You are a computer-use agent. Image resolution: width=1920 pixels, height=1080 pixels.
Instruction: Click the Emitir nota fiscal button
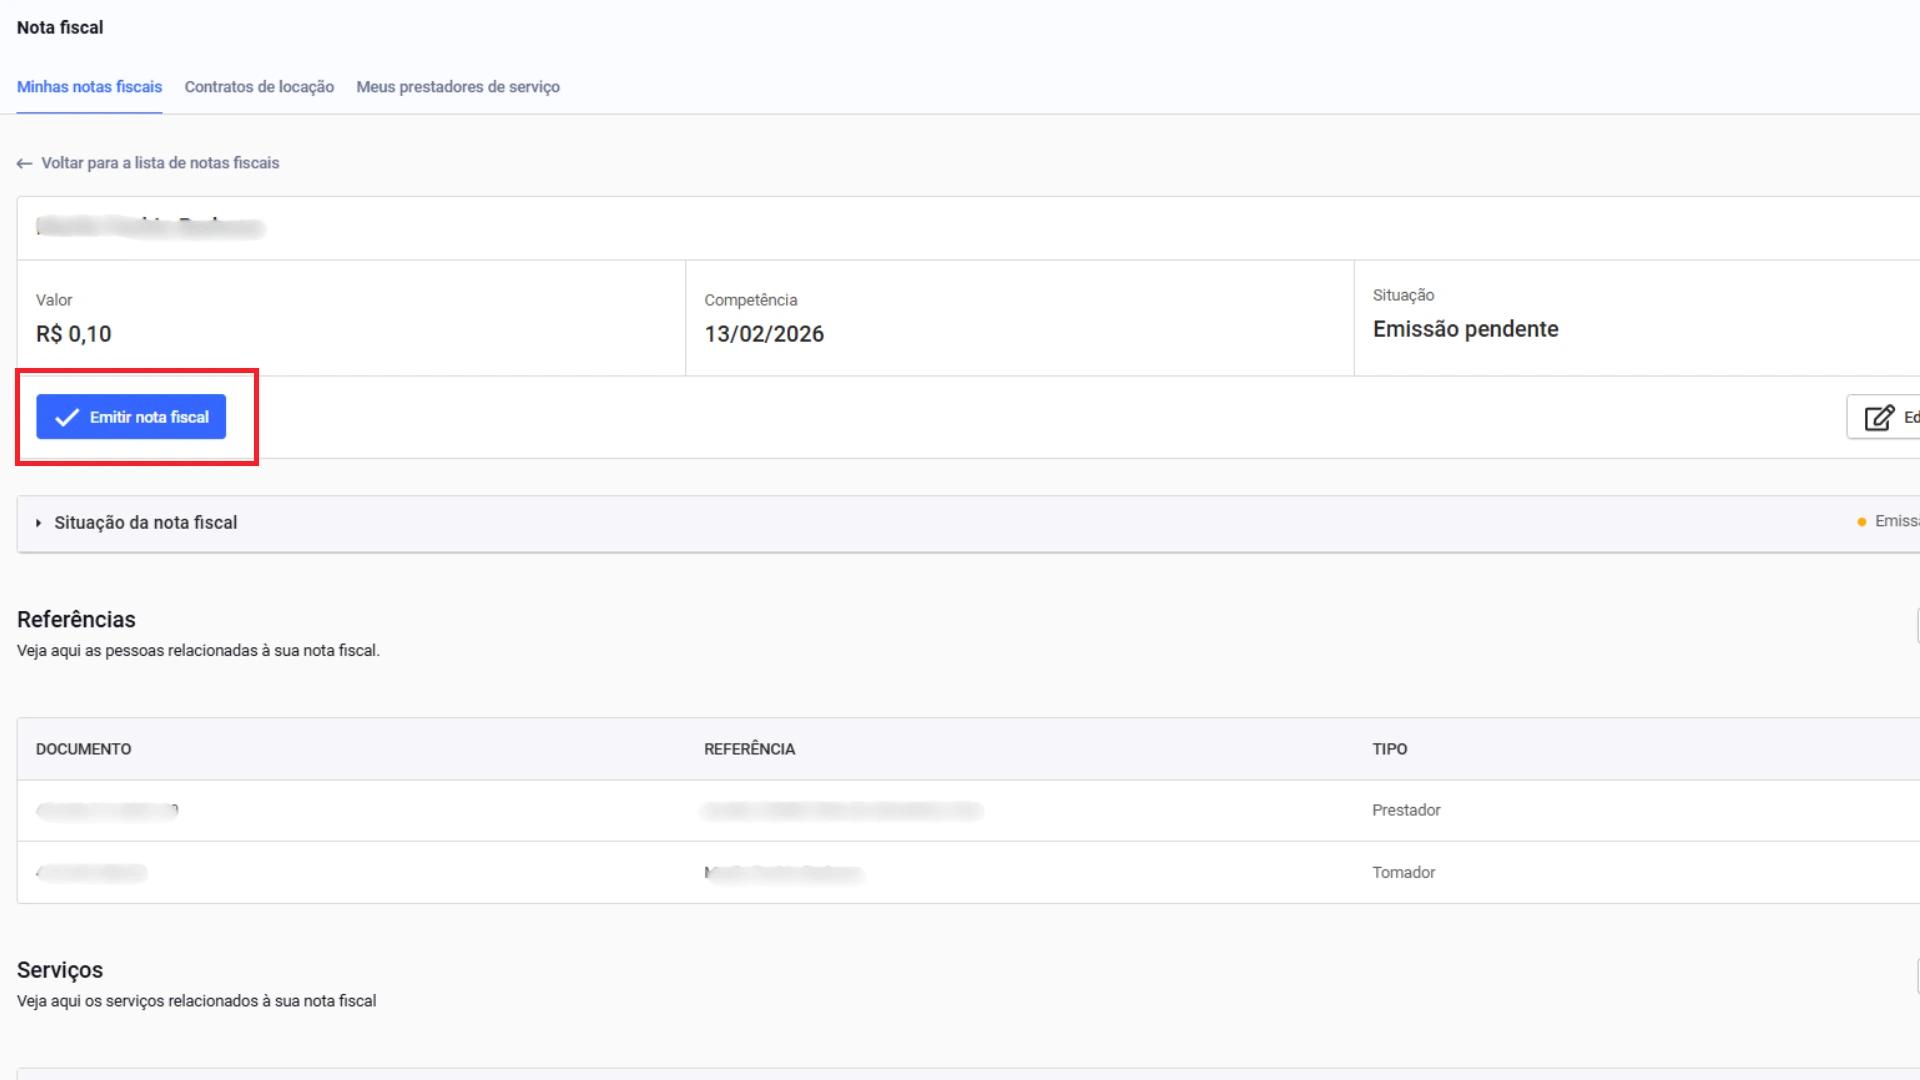pos(131,417)
